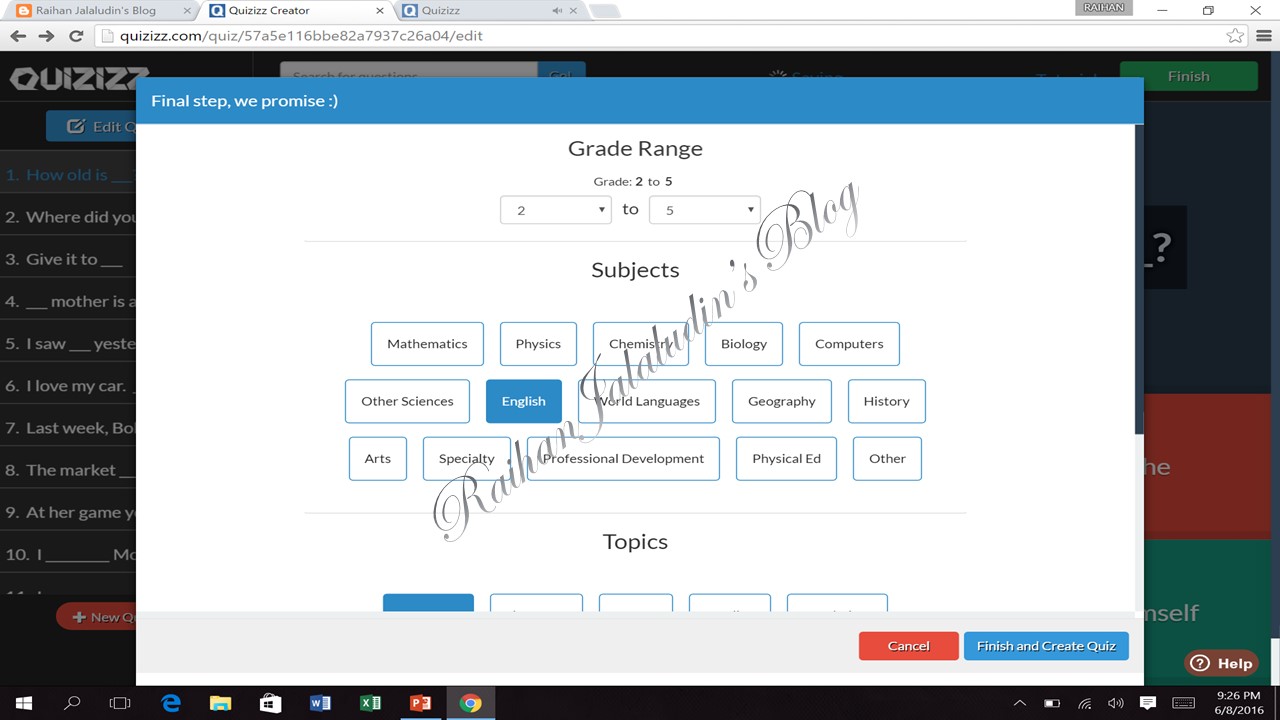Switch to the second Quizizz tab

tap(440, 10)
